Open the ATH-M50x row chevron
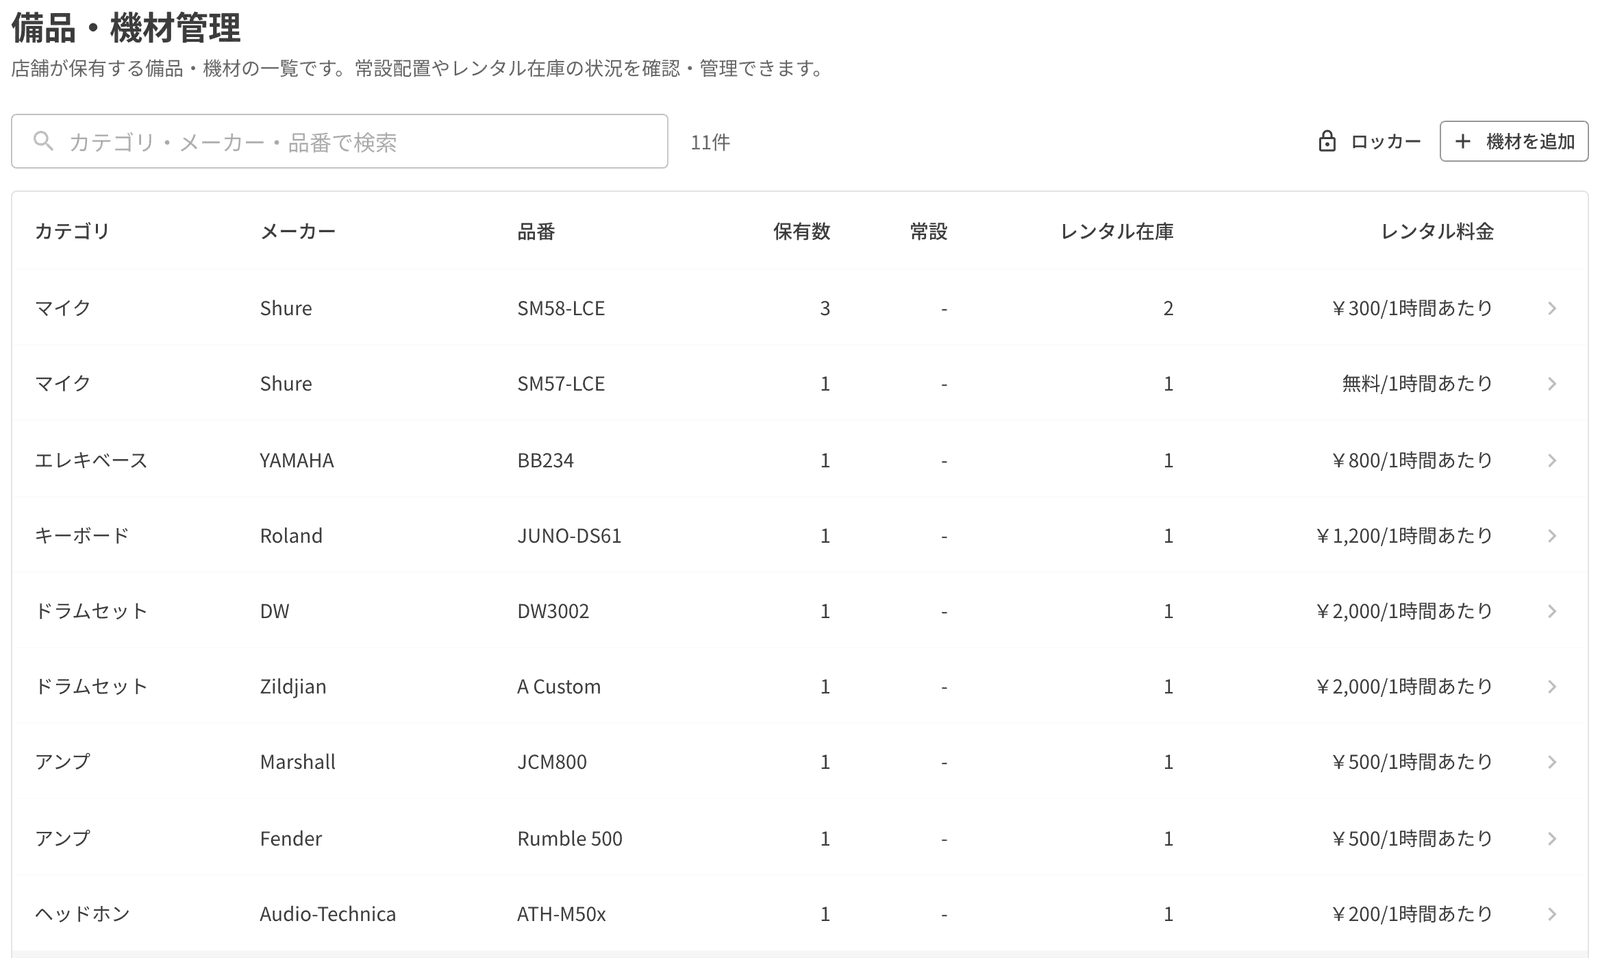 1552,914
